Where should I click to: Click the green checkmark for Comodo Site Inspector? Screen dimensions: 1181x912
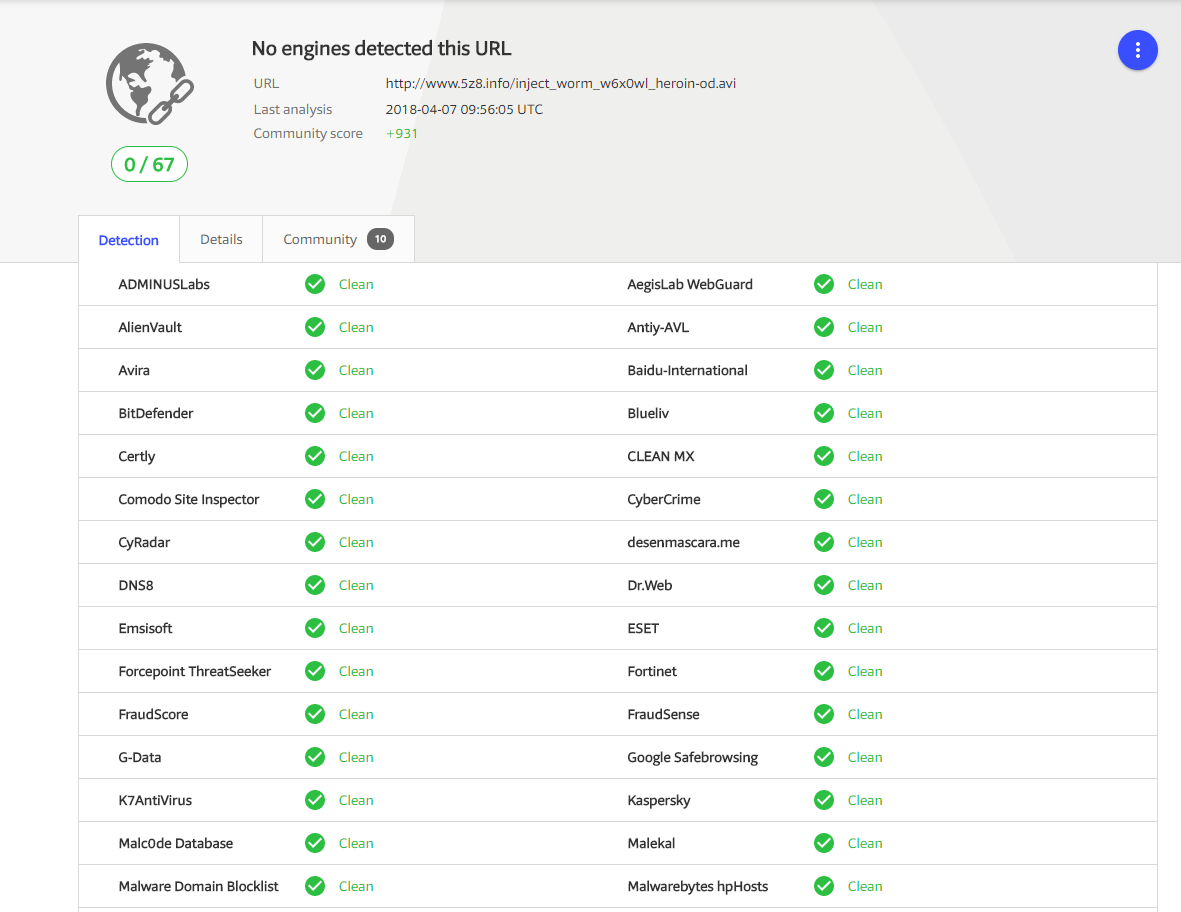315,499
